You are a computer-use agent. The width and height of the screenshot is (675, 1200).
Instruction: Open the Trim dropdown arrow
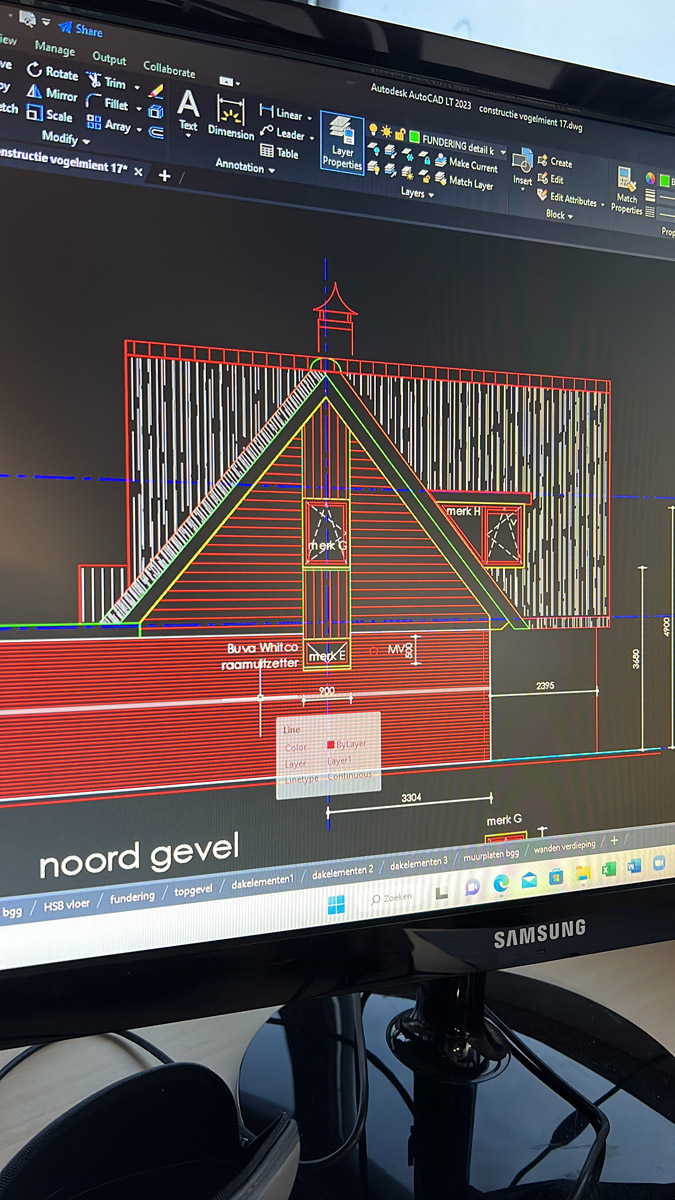pos(137,87)
